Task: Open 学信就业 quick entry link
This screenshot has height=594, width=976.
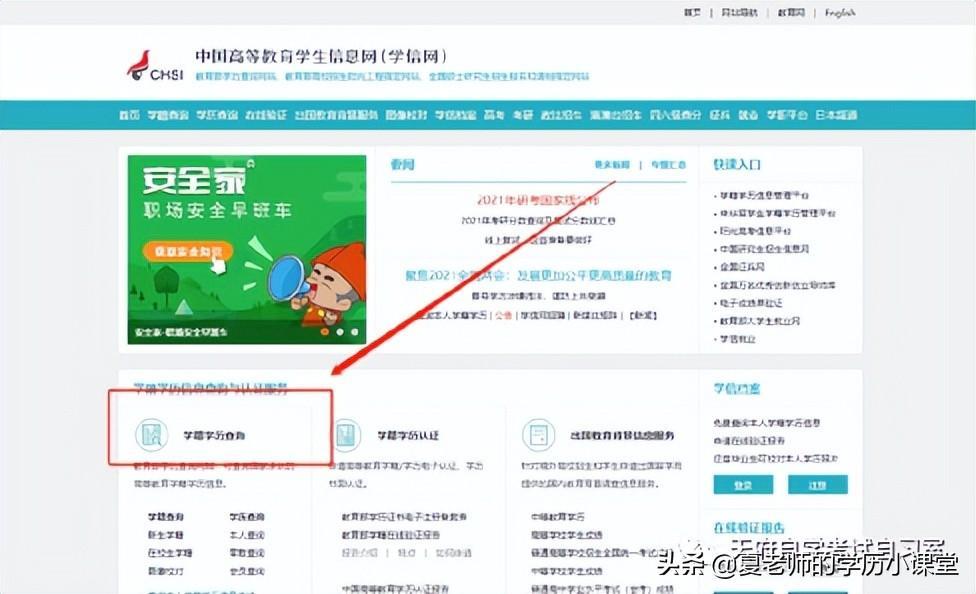Action: [738, 339]
